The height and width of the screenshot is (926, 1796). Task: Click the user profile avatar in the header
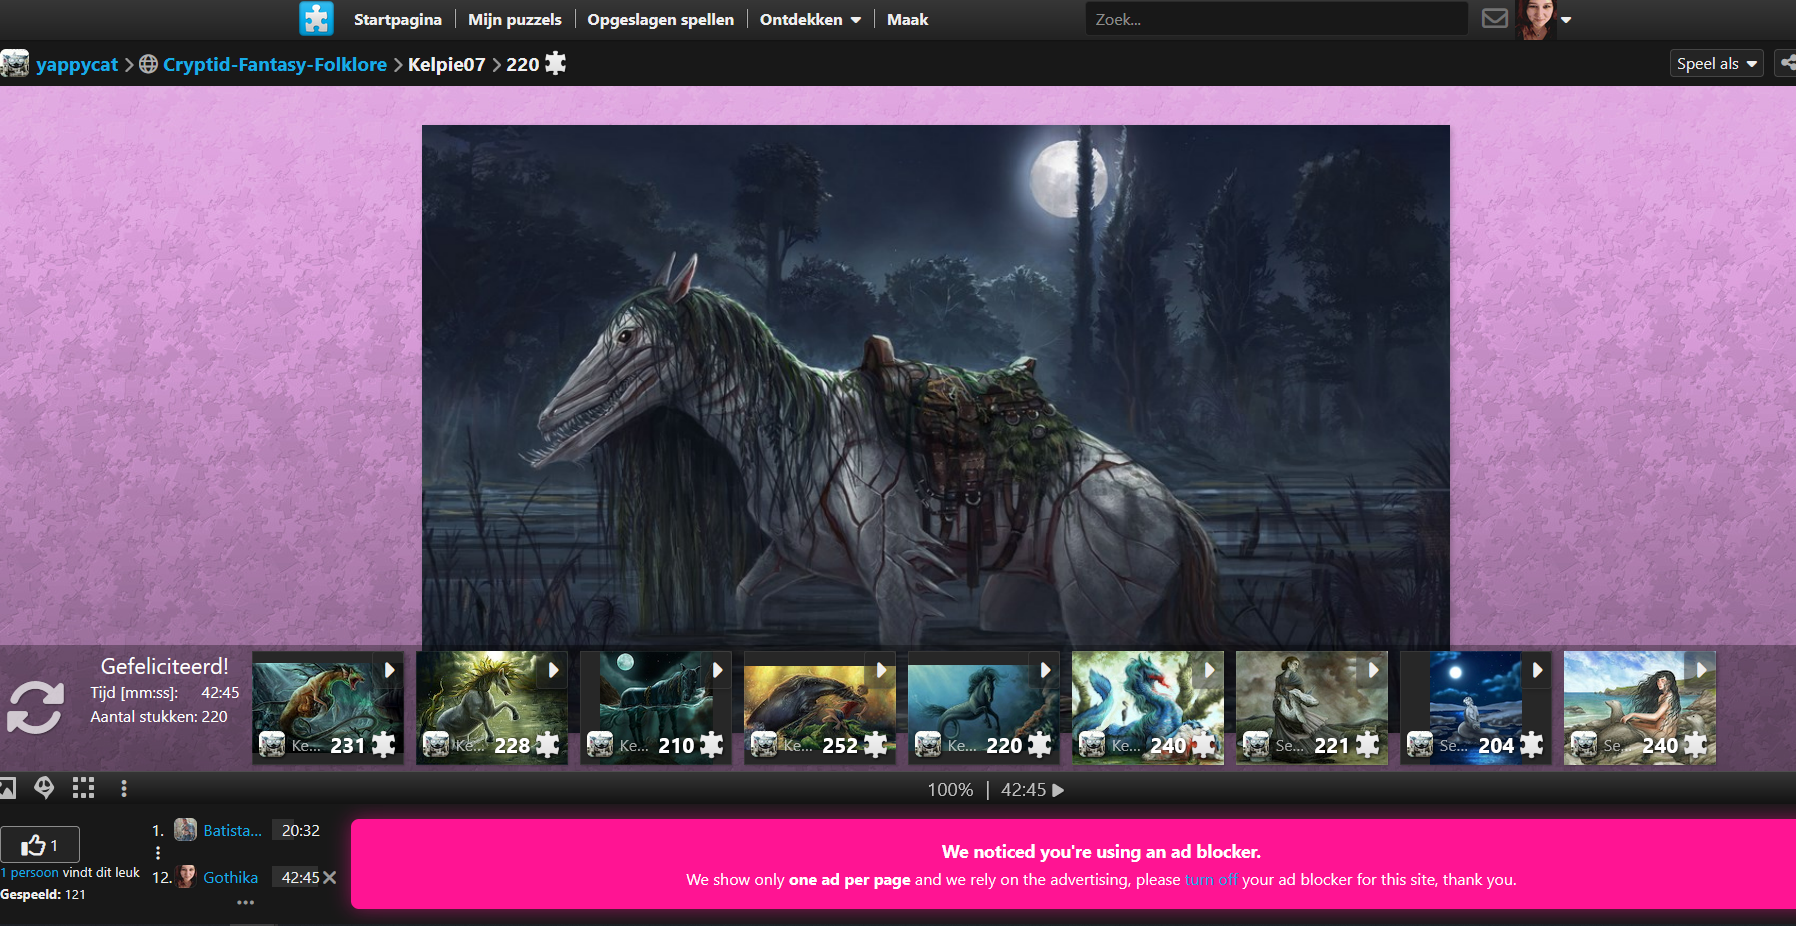click(x=1537, y=19)
